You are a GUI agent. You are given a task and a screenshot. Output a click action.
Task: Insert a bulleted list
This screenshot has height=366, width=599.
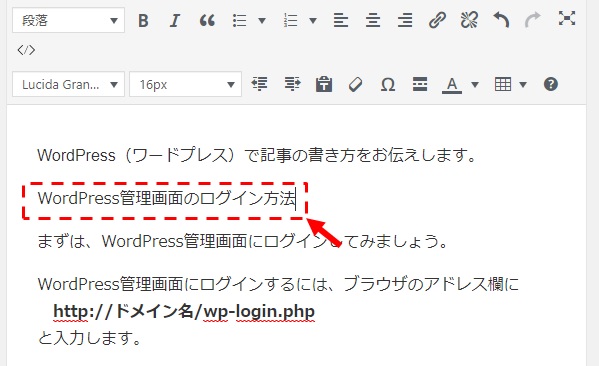pyautogui.click(x=240, y=20)
